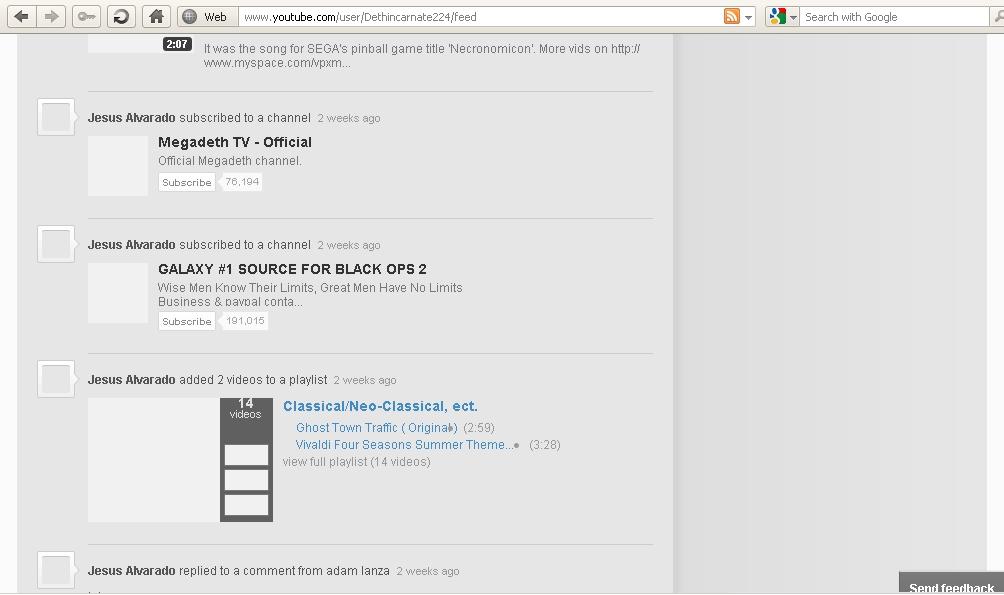Viewport: 1004px width, 595px height.
Task: Open avatar next to Megadeth subscription activity
Action: tap(56, 117)
